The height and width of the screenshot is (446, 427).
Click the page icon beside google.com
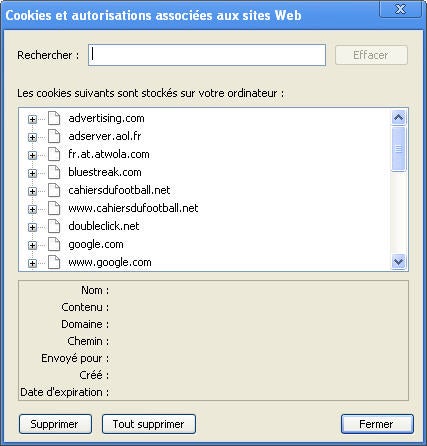pyautogui.click(x=54, y=244)
